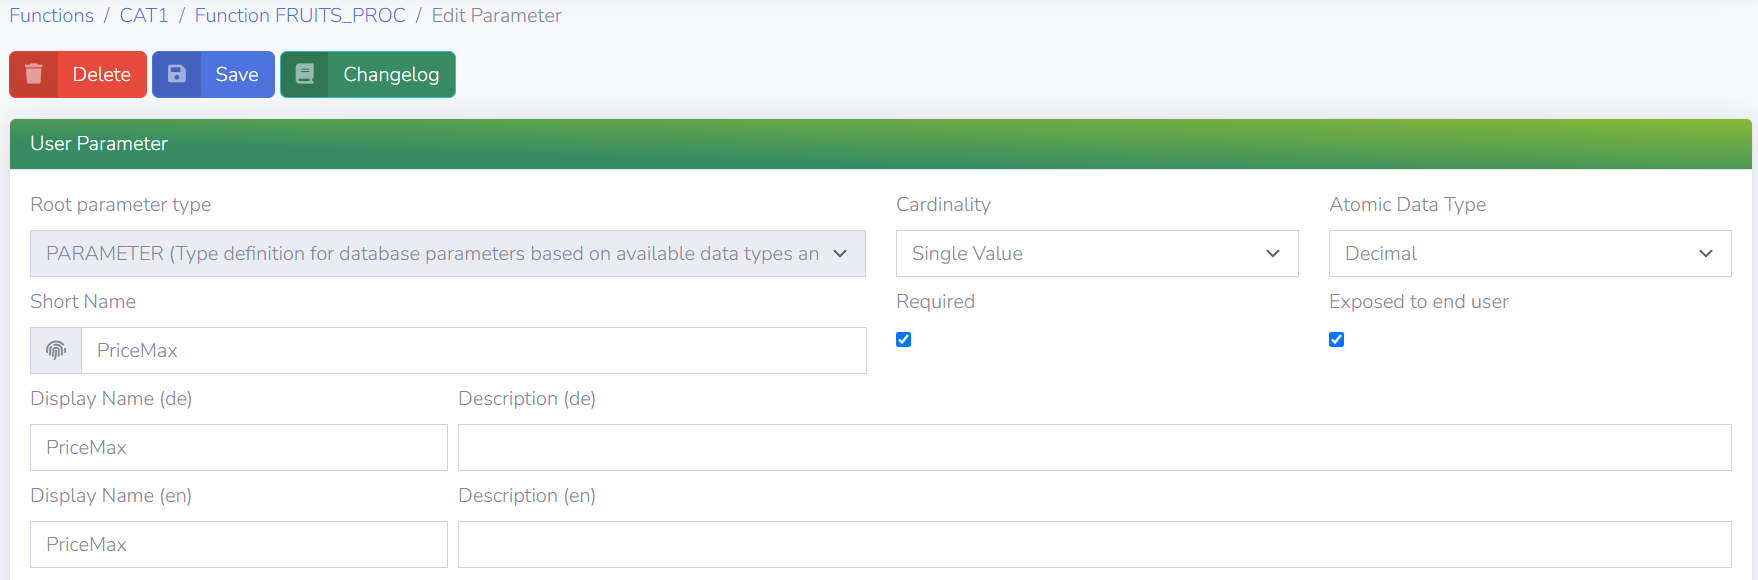Click the floppy disk icon on Save
This screenshot has width=1758, height=580.
pyautogui.click(x=177, y=74)
